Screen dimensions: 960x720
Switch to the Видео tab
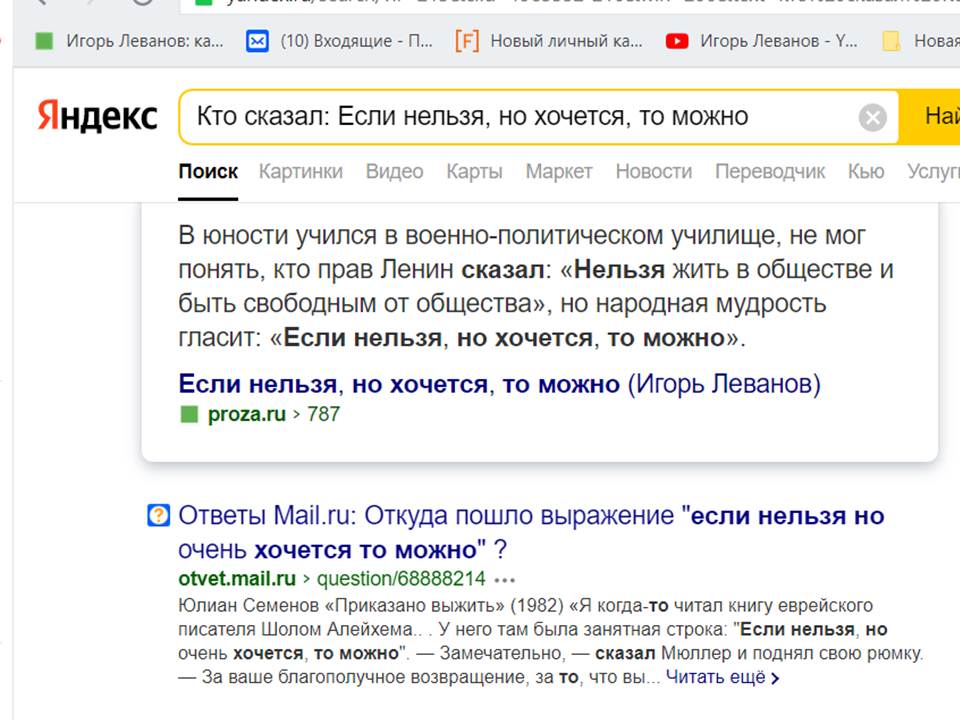pyautogui.click(x=394, y=171)
